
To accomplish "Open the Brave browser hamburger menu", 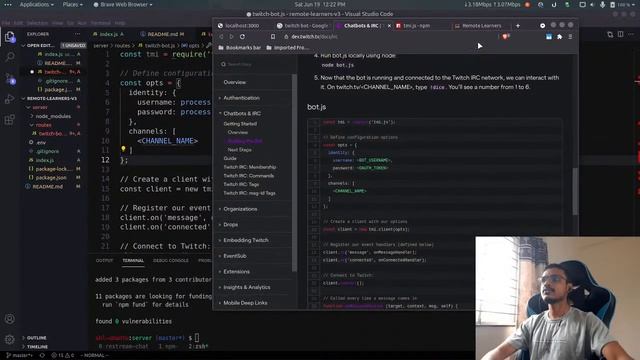I will (x=570, y=37).
